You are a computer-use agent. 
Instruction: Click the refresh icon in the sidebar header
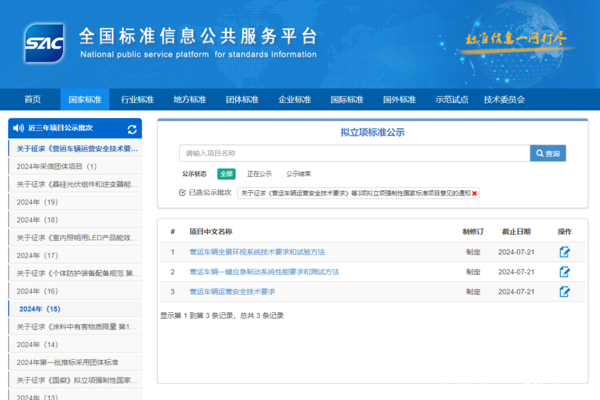132,129
